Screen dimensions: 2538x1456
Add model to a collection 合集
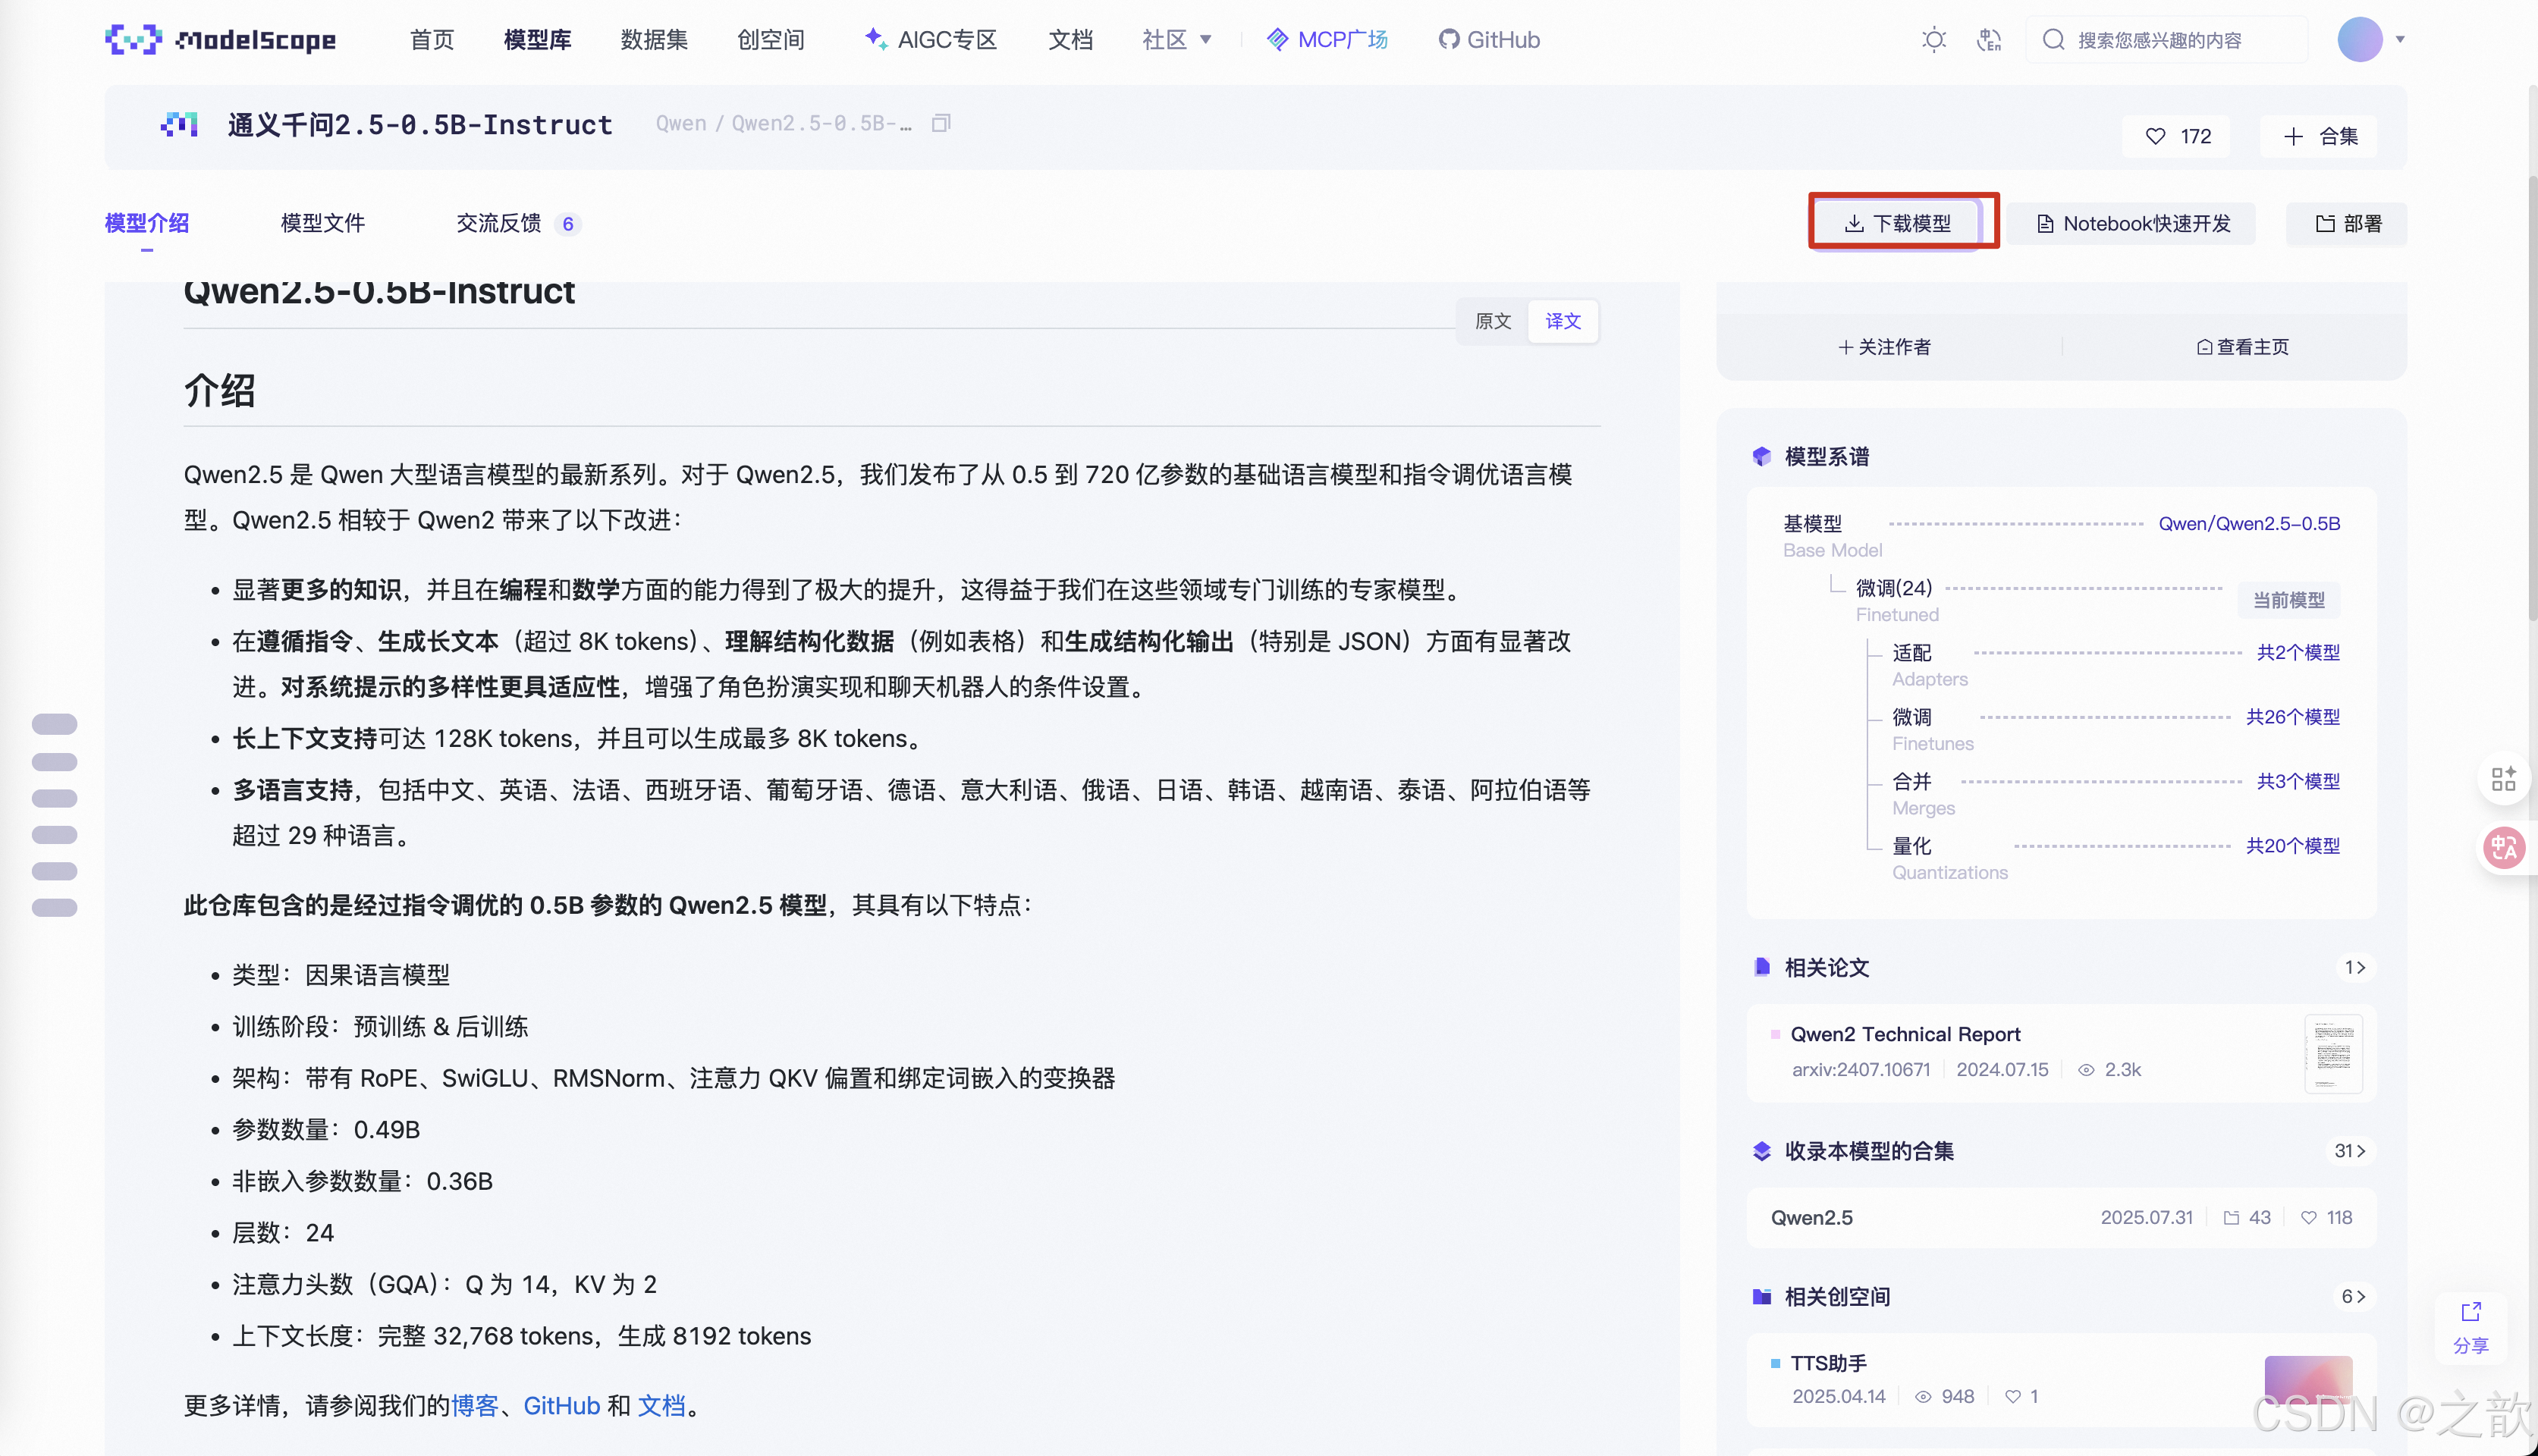click(x=2318, y=136)
